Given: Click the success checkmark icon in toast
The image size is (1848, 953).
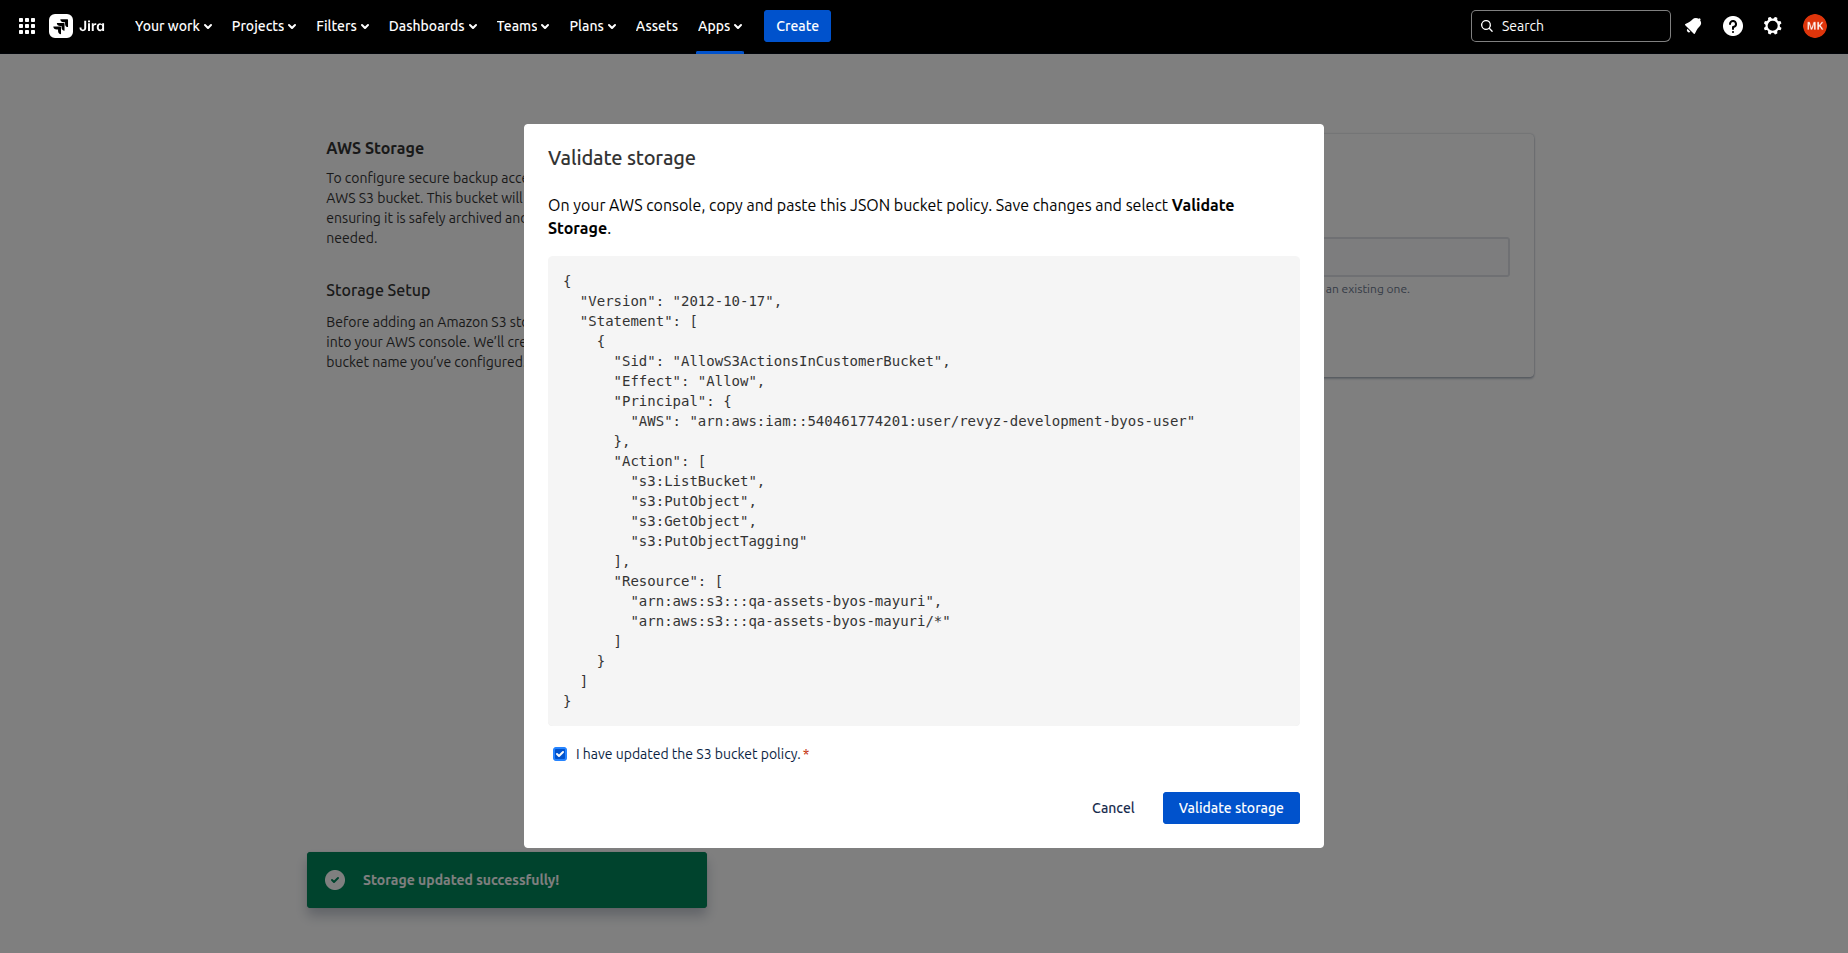Looking at the screenshot, I should click(x=335, y=880).
